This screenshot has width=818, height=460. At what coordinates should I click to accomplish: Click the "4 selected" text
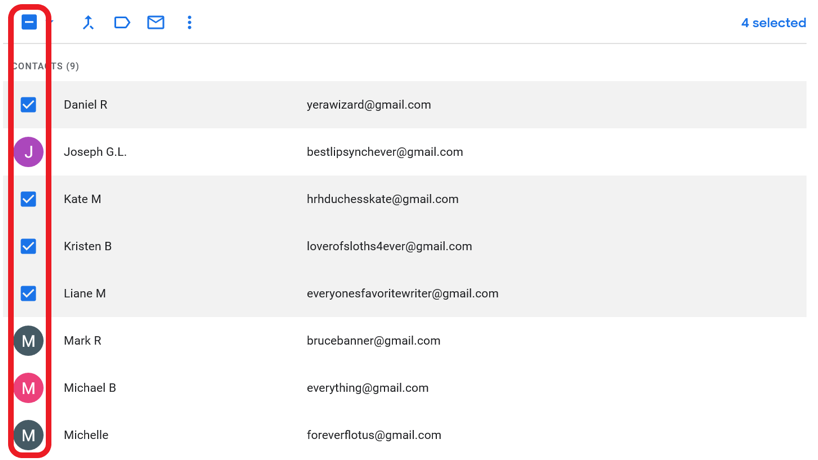773,23
